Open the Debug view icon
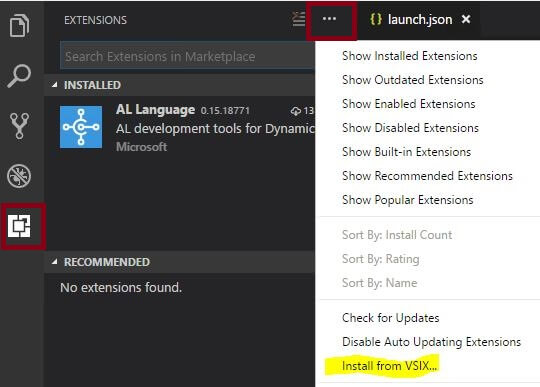The width and height of the screenshot is (540, 387). 19,176
